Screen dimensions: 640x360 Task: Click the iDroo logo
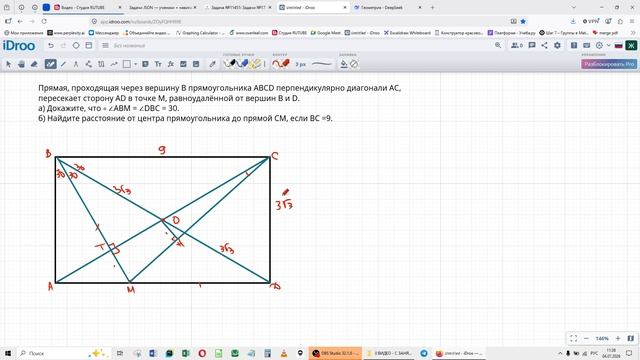click(x=19, y=45)
